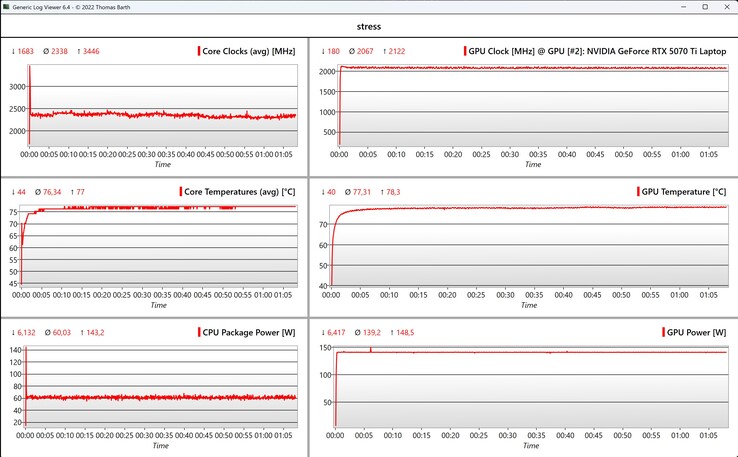Click CPU Package Power maximum value 143,2
The width and height of the screenshot is (738, 457).
point(96,333)
